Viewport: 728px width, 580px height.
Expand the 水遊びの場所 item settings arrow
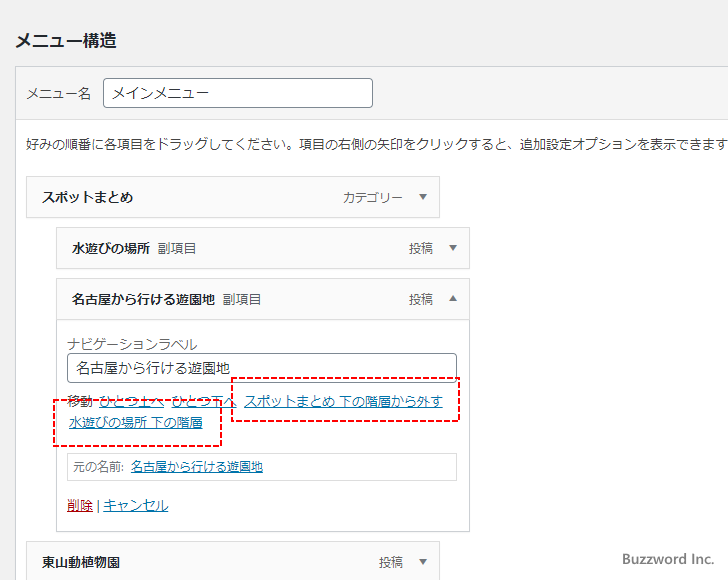pyautogui.click(x=453, y=248)
